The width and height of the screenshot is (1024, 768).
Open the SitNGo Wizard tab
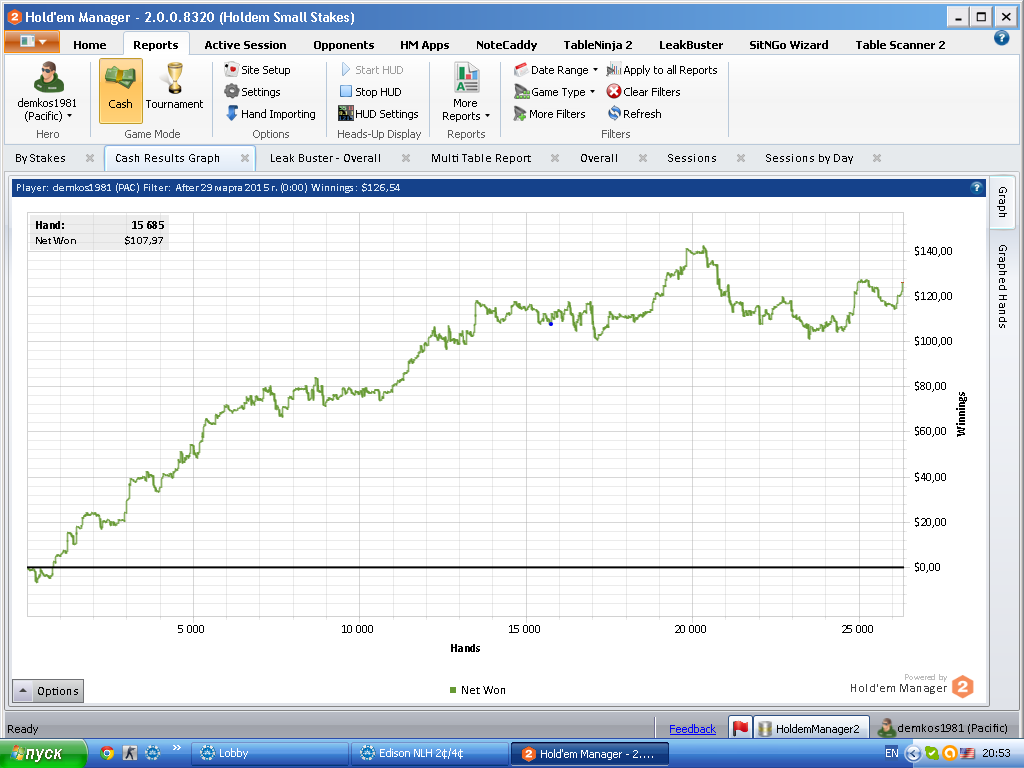(788, 44)
